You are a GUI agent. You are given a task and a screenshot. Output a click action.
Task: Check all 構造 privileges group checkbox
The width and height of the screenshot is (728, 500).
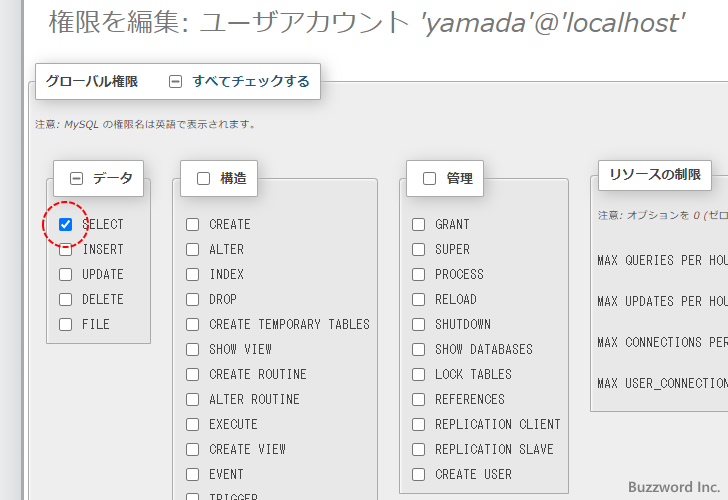(x=204, y=179)
